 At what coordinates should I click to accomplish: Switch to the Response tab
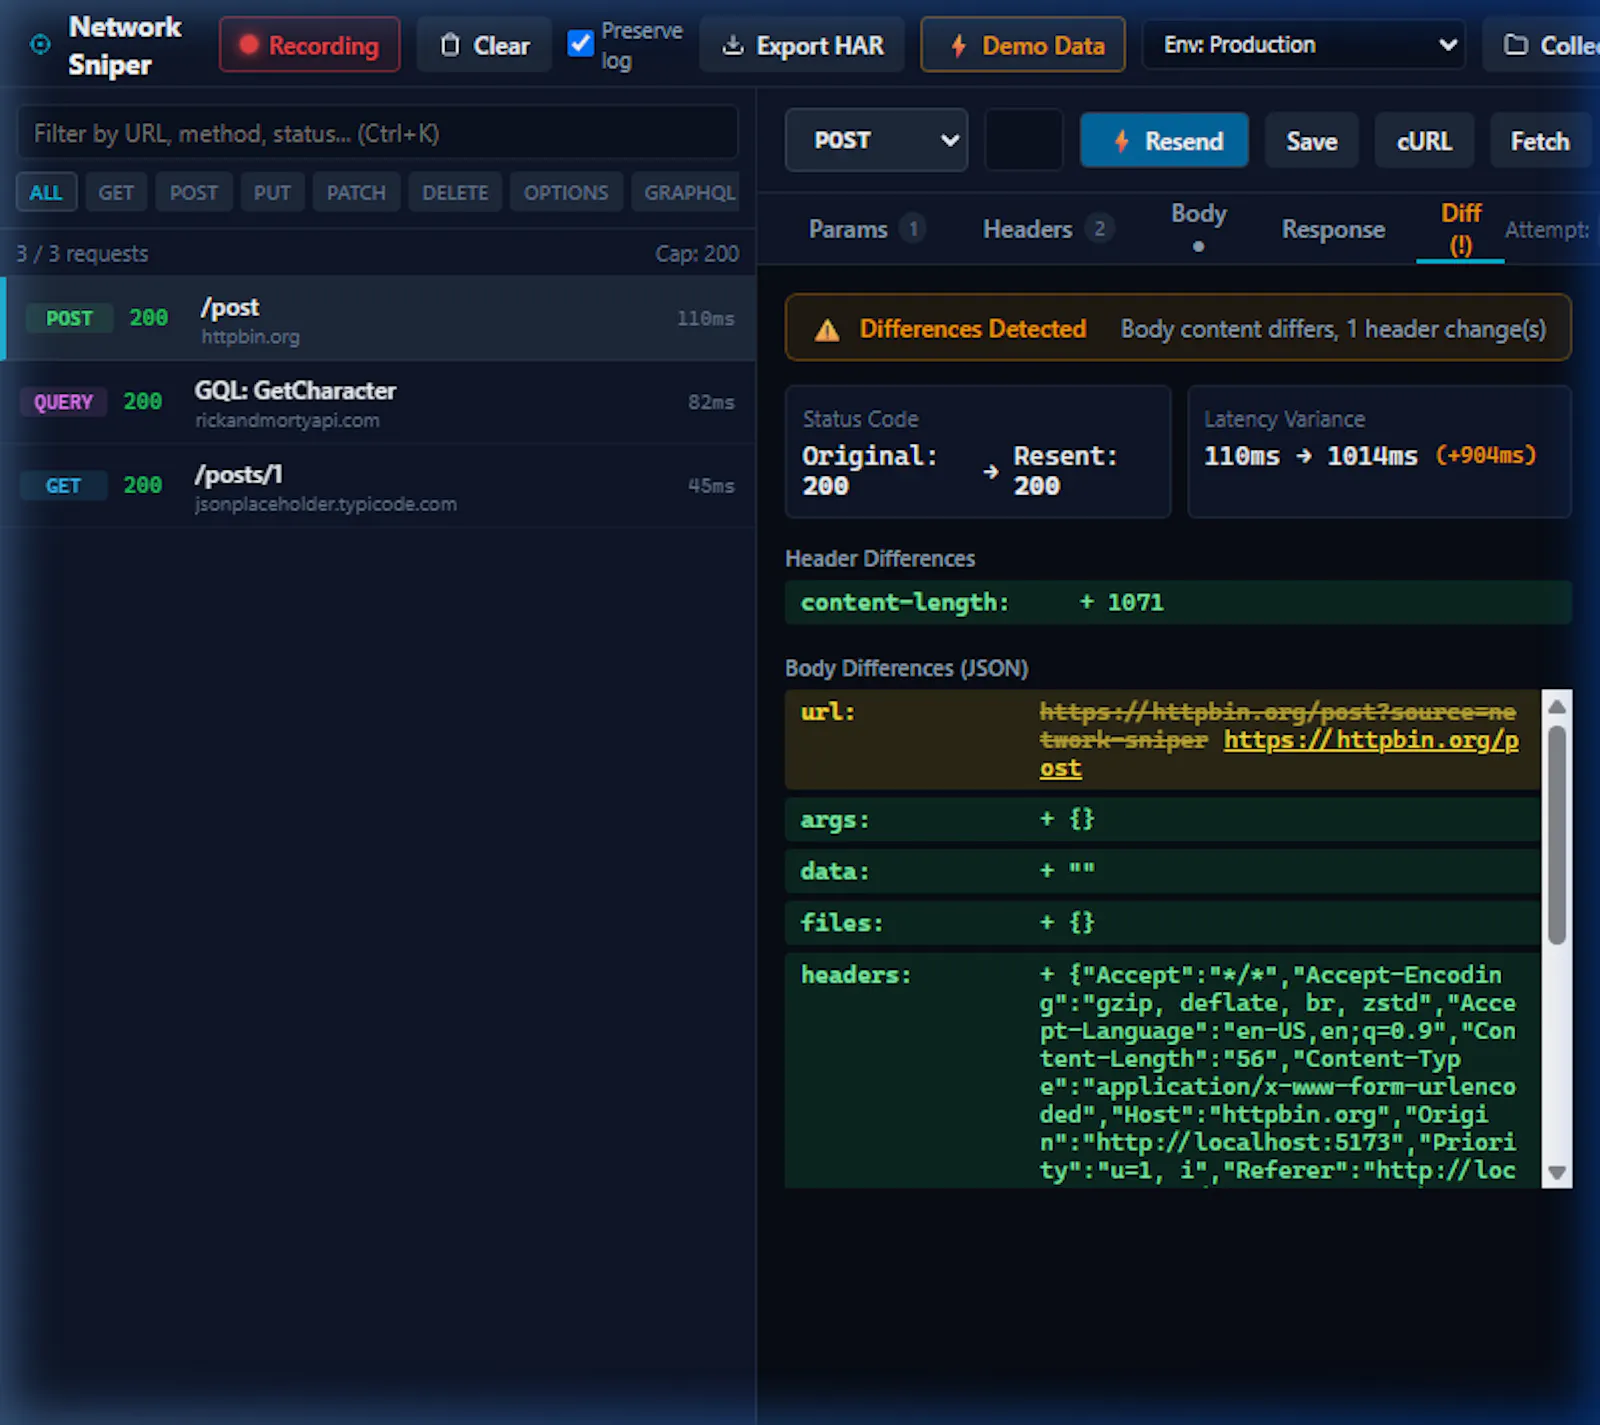point(1333,229)
